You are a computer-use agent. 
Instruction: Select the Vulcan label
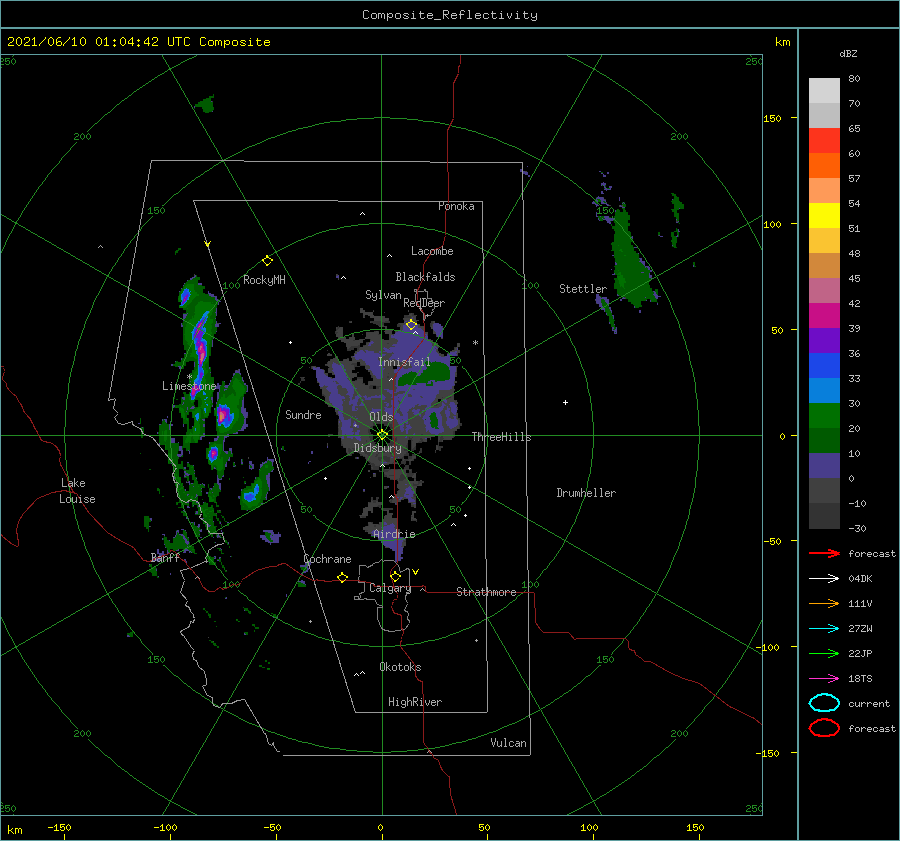point(508,743)
